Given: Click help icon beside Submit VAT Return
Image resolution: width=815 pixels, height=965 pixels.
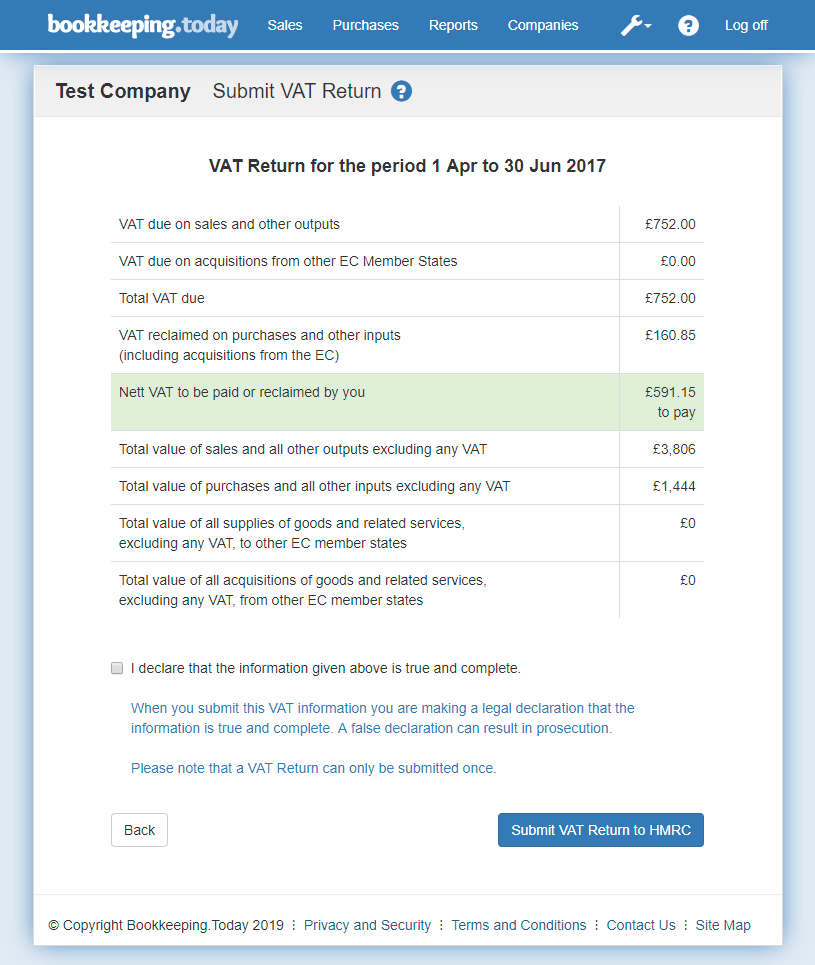Looking at the screenshot, I should tap(401, 91).
